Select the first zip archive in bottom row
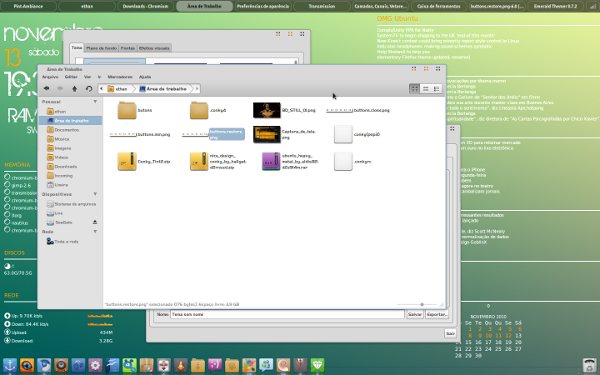 127,161
